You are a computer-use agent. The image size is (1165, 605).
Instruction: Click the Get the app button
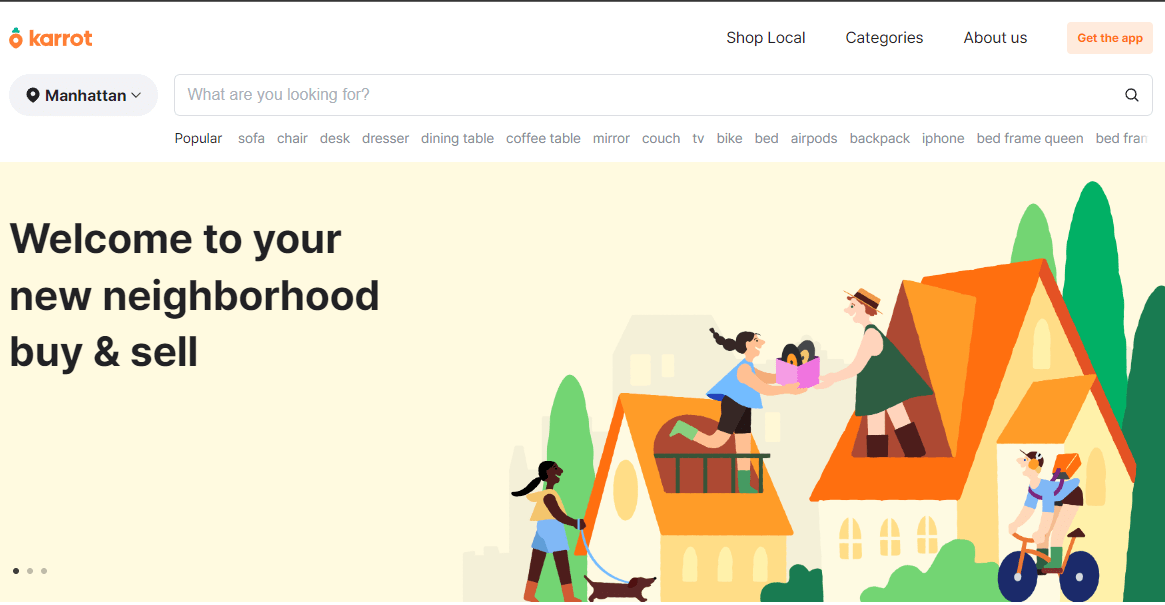coord(1109,38)
